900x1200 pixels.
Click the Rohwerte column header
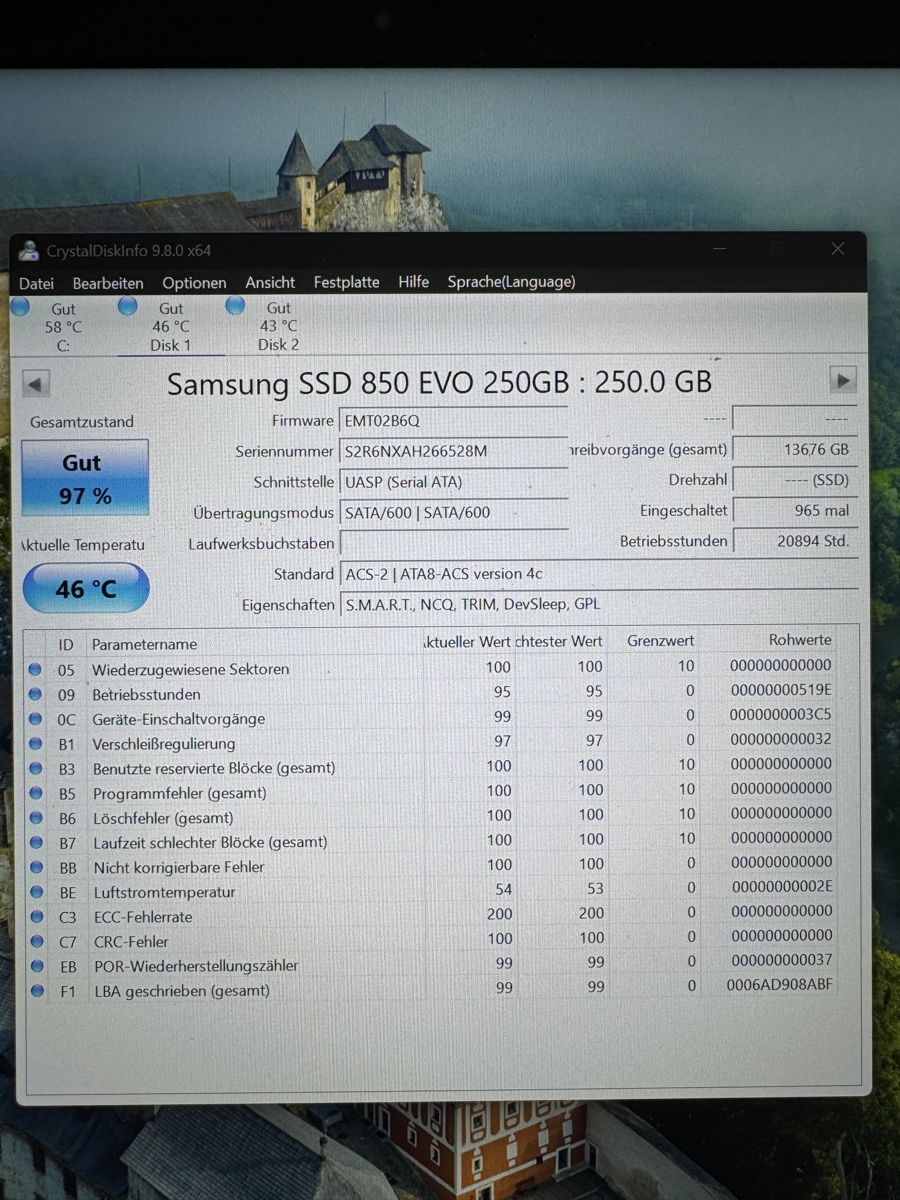800,639
